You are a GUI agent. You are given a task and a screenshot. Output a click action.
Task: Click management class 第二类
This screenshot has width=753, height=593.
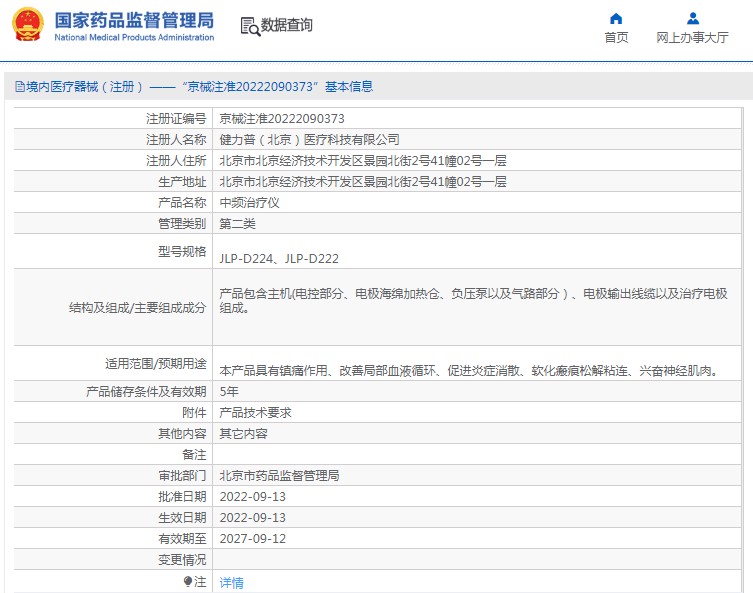[x=237, y=224]
